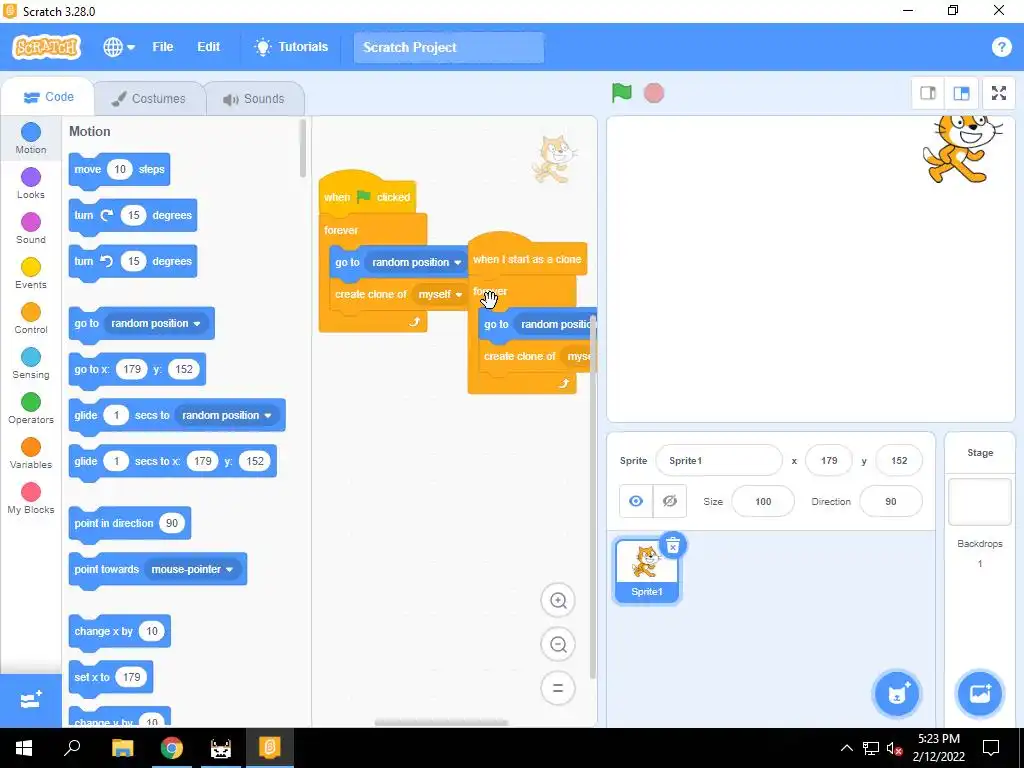Viewport: 1024px width, 768px height.
Task: Reset workspace zoom with equals button
Action: pos(558,688)
